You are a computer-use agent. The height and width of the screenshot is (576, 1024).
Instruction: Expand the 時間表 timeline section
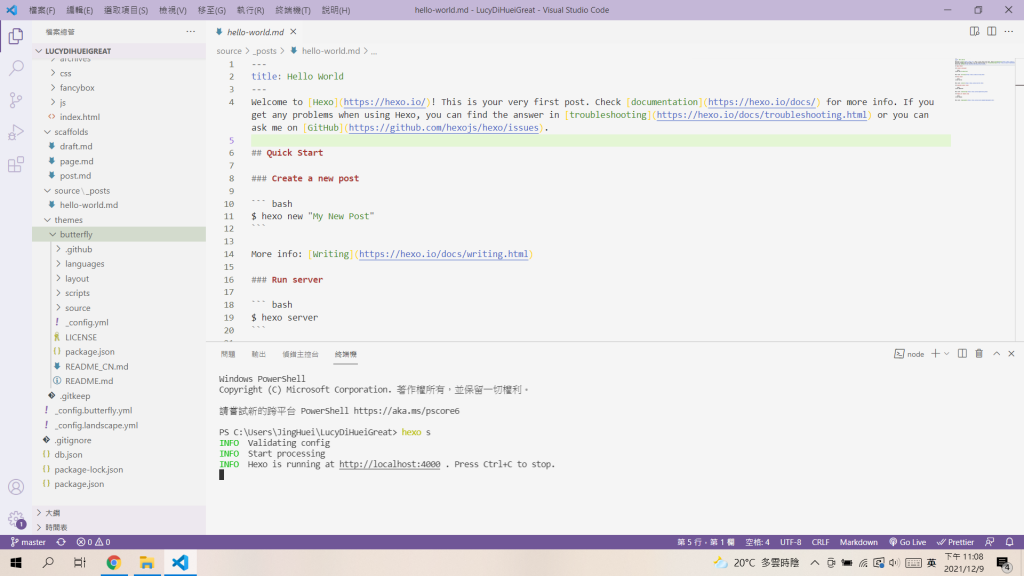(119, 527)
